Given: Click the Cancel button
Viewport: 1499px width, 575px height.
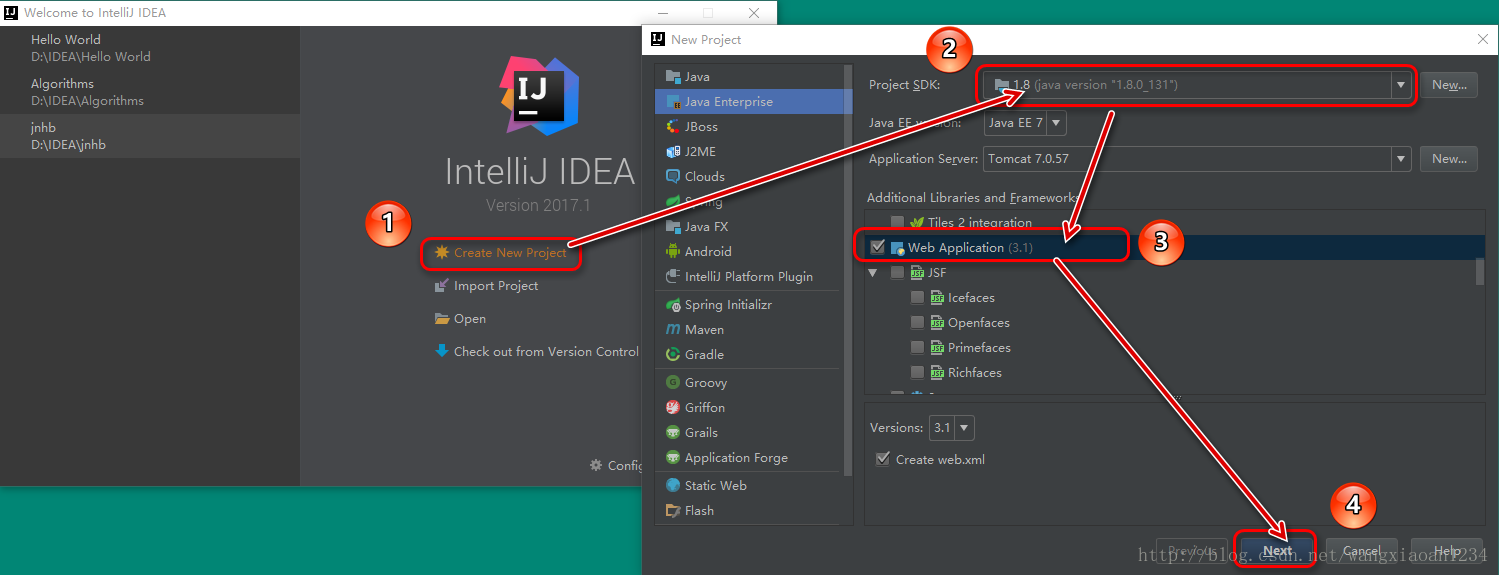Looking at the screenshot, I should (x=1362, y=551).
